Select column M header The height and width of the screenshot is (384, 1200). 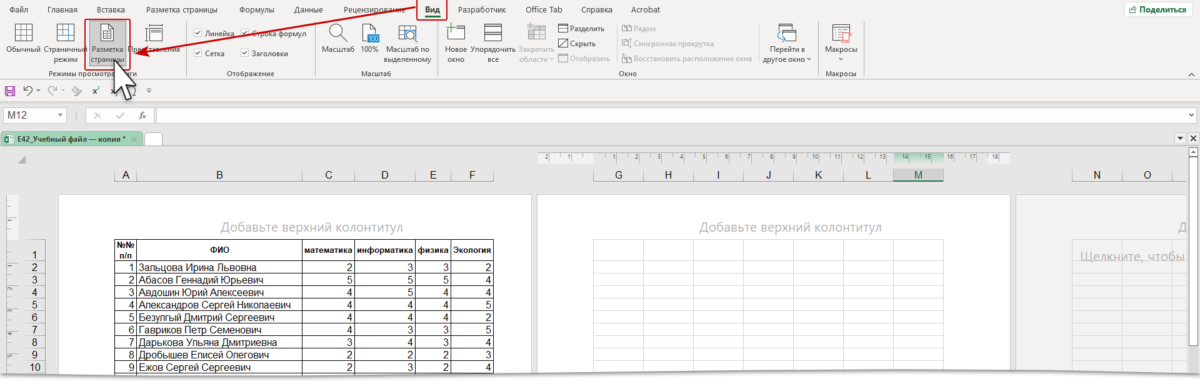tap(919, 176)
